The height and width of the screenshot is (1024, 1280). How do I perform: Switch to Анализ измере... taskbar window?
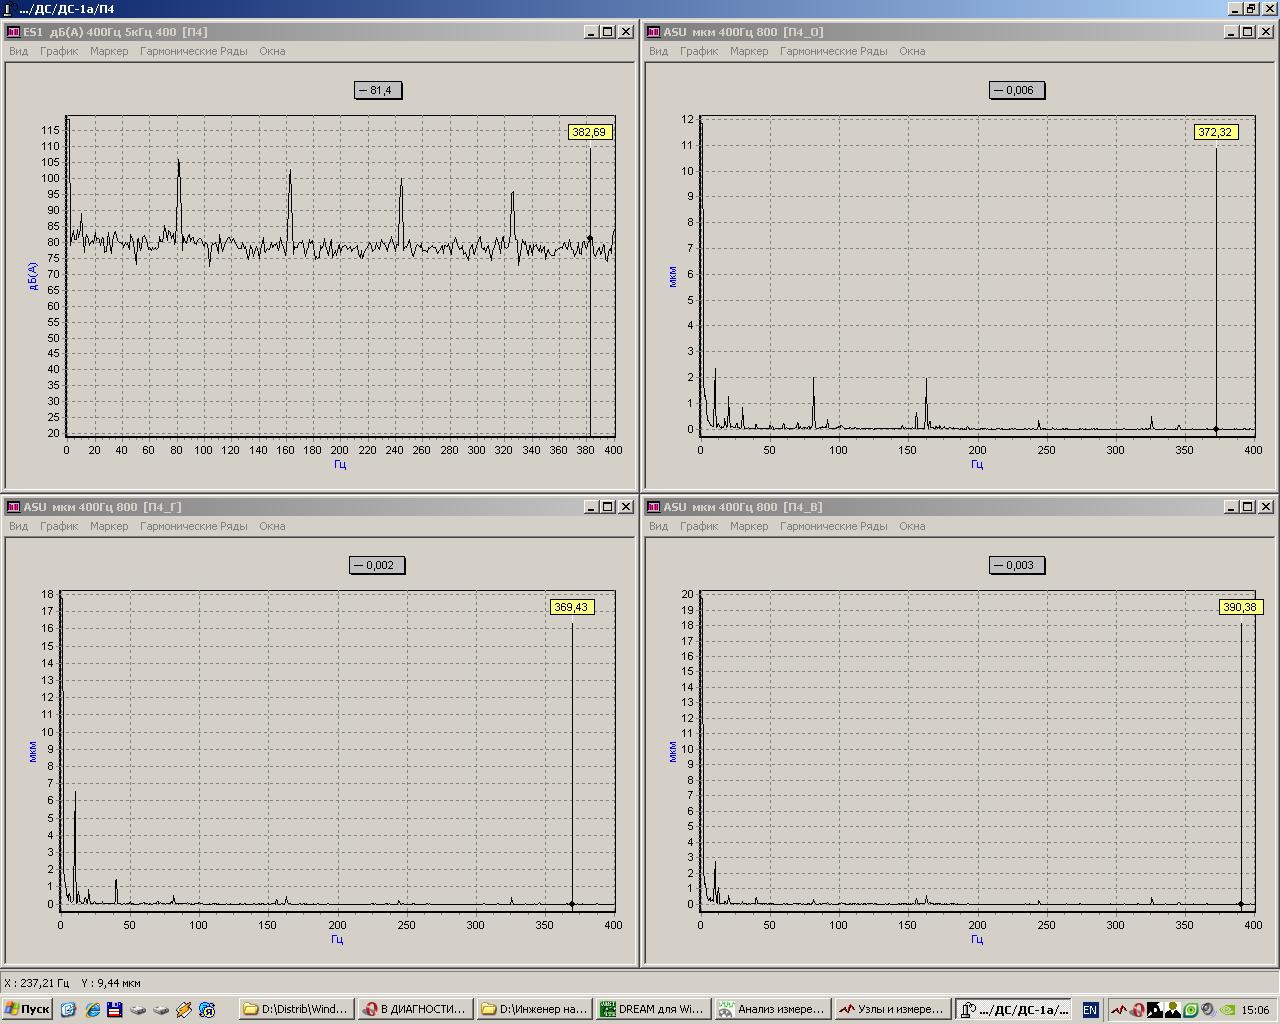click(772, 1010)
